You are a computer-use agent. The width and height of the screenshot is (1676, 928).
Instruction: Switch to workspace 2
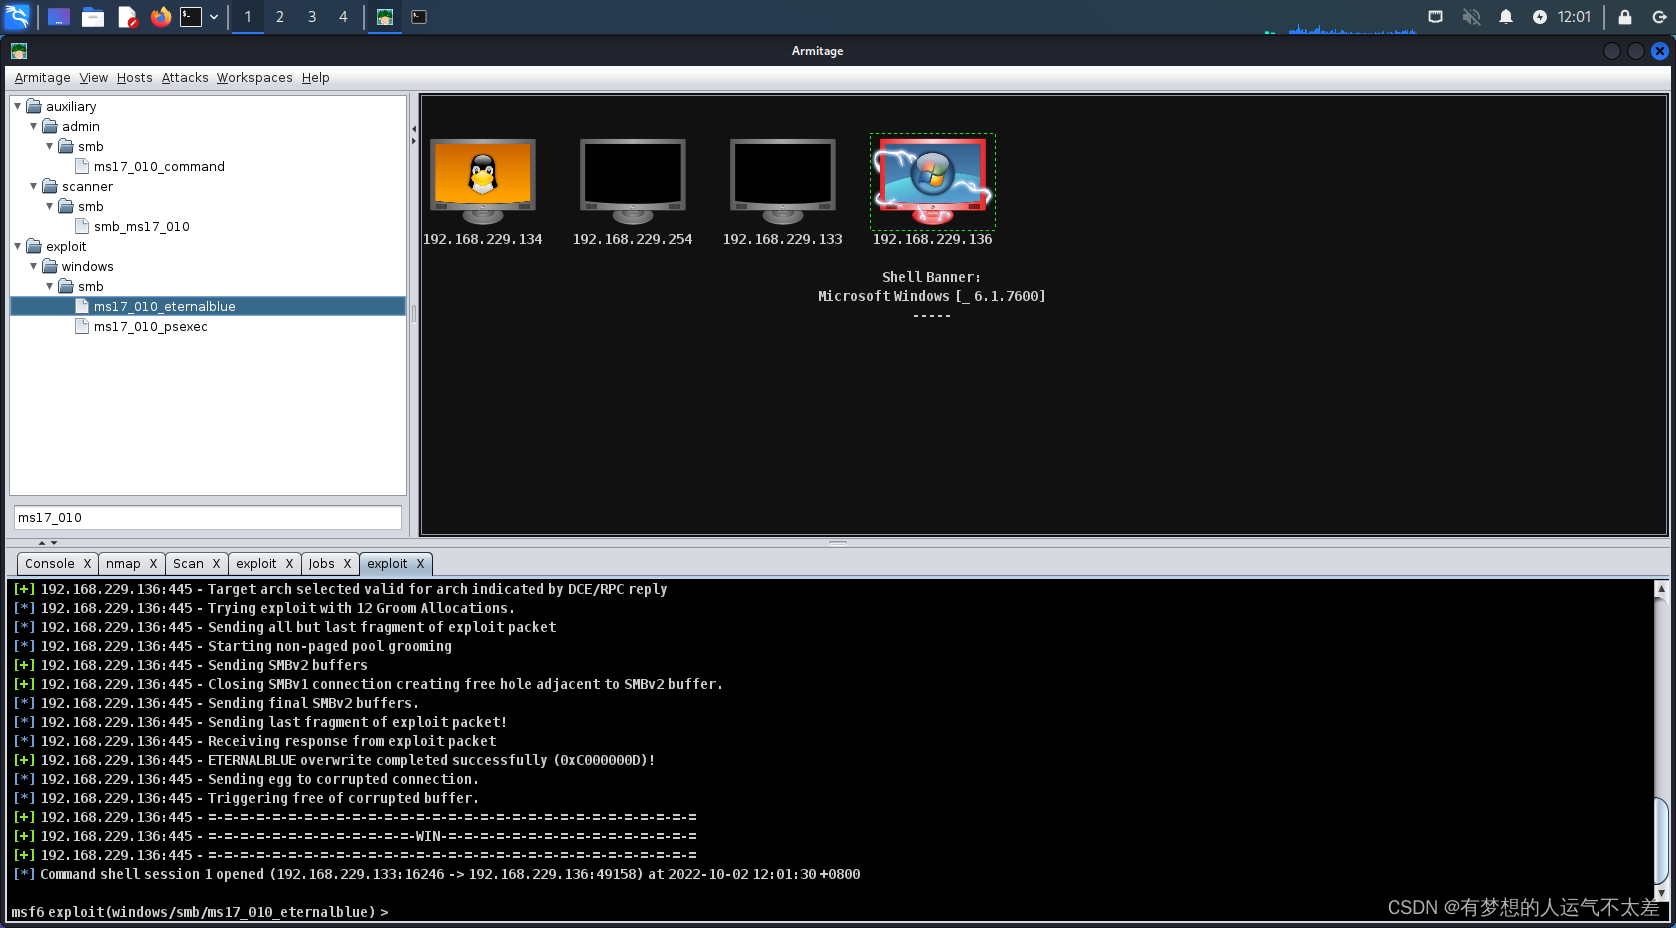280,17
